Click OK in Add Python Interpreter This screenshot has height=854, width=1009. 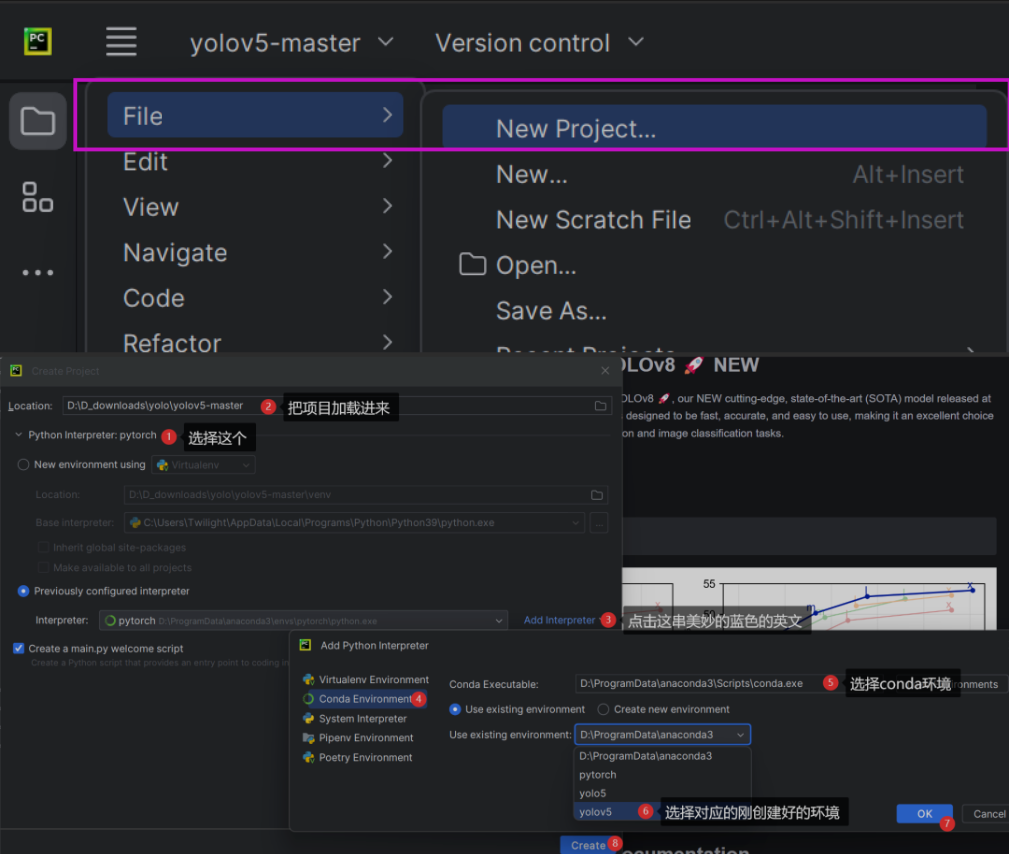pyautogui.click(x=924, y=813)
